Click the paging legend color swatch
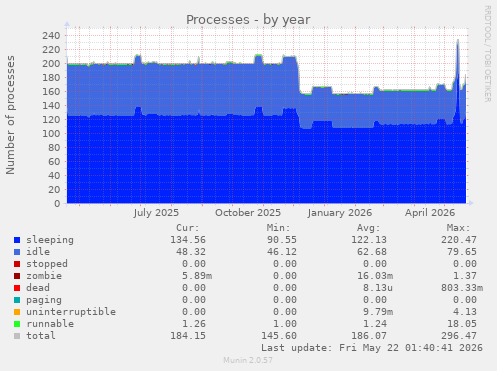Viewport: 497px width, 371px height. (x=17, y=300)
